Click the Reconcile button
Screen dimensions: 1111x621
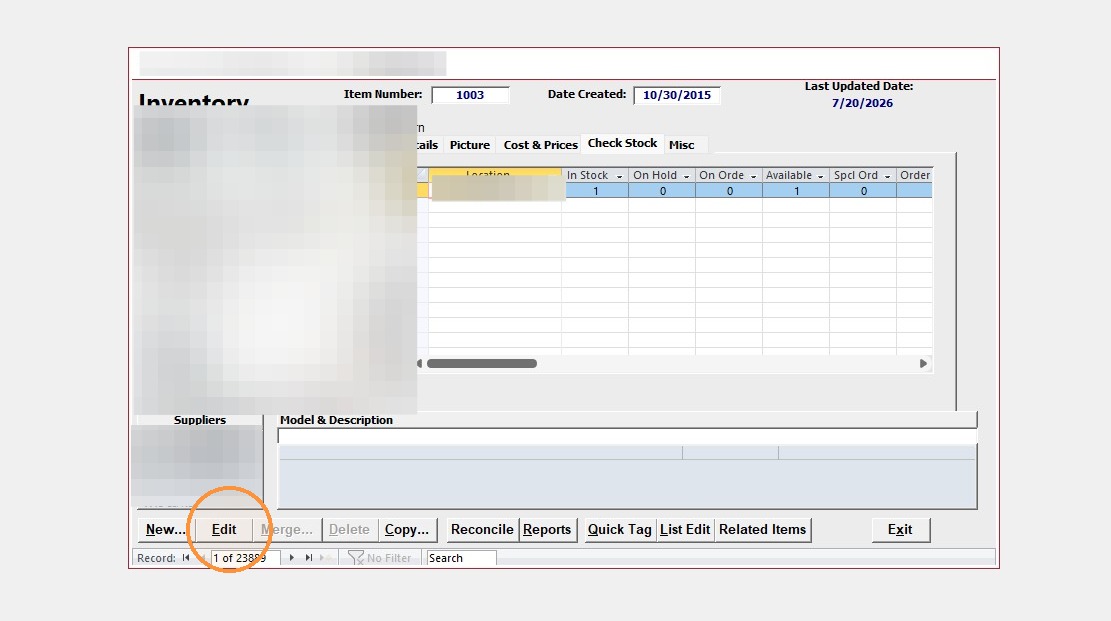coord(482,530)
